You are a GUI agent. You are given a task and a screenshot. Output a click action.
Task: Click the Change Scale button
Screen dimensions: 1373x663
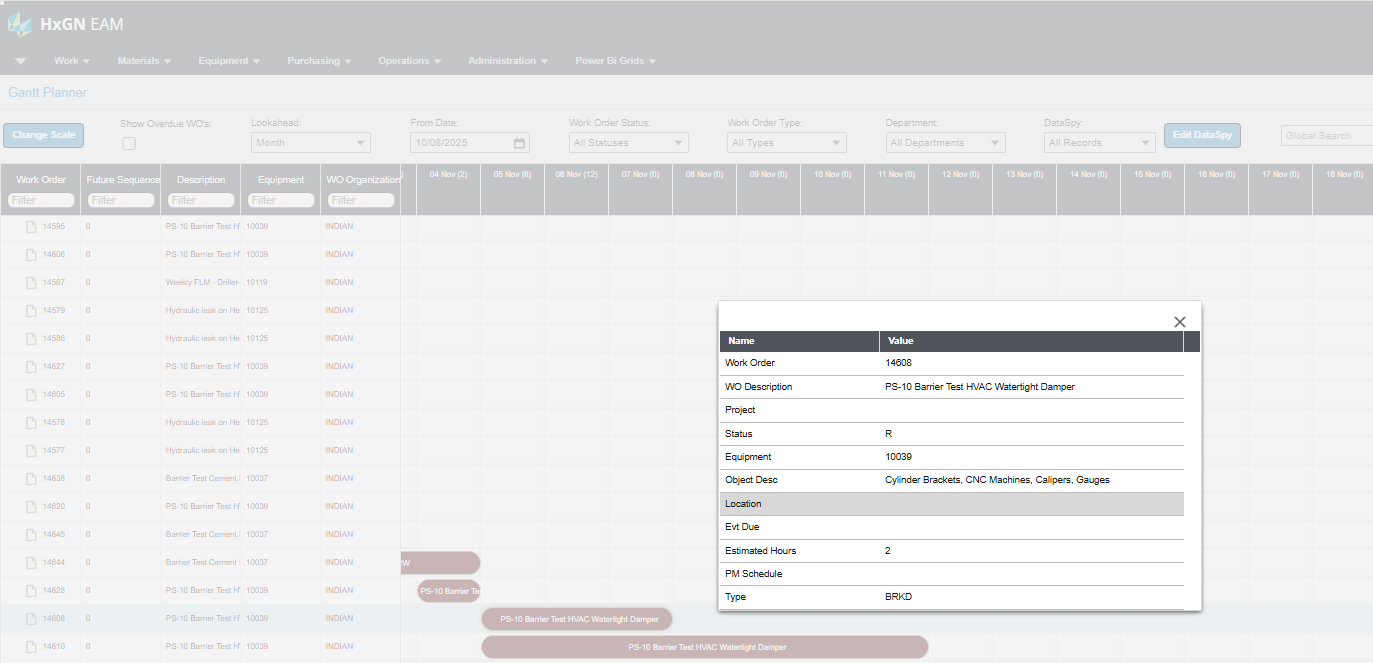(43, 135)
